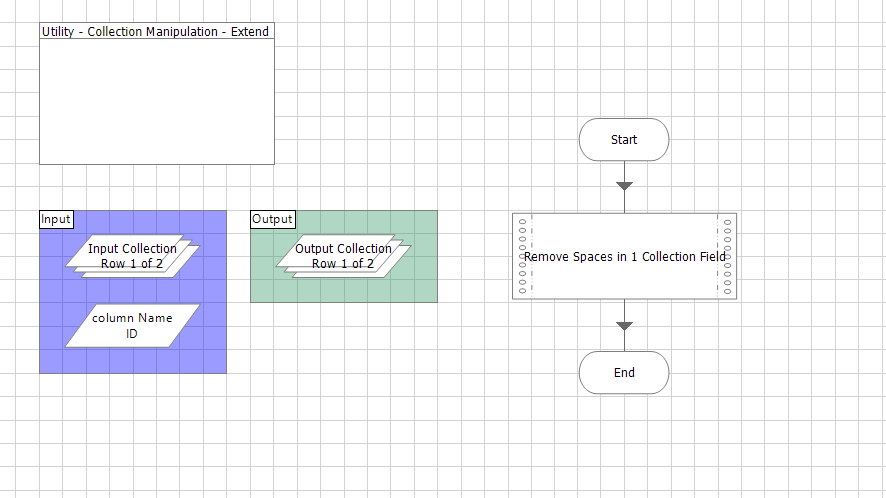Screen dimensions: 886x498
Task: Select the white Utility block body
Action: tap(156, 102)
